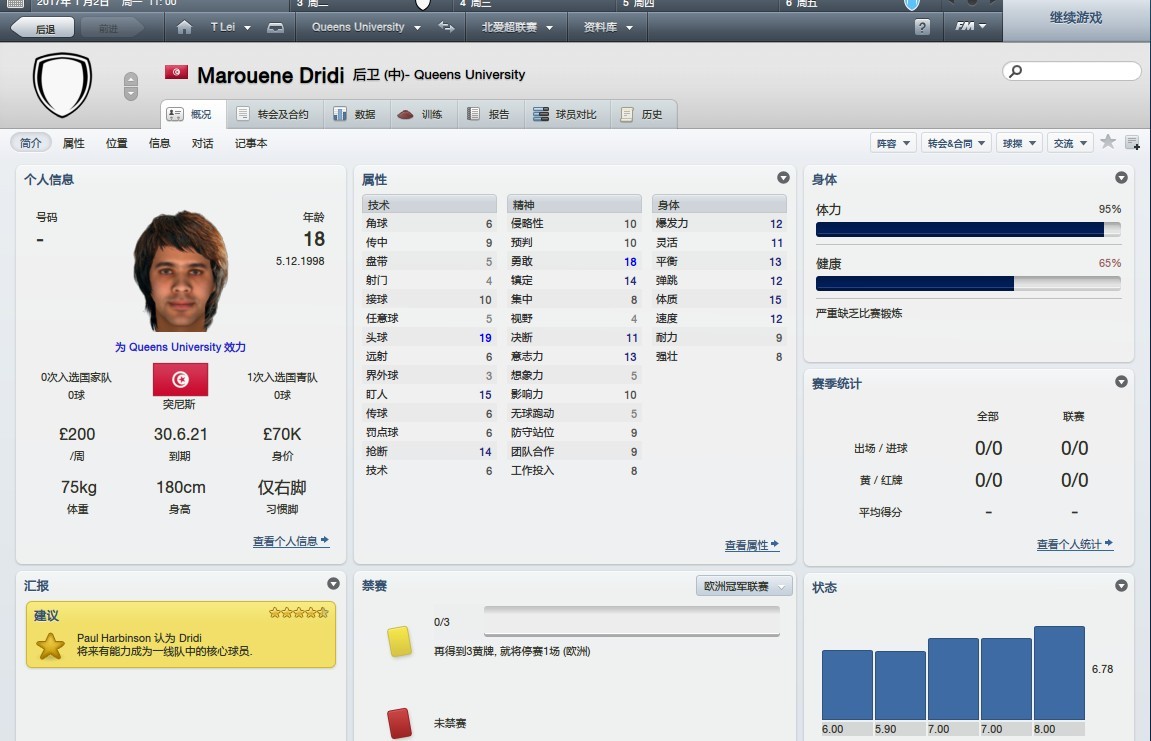Switch to the 训练 tab
The height and width of the screenshot is (741, 1151).
(422, 115)
